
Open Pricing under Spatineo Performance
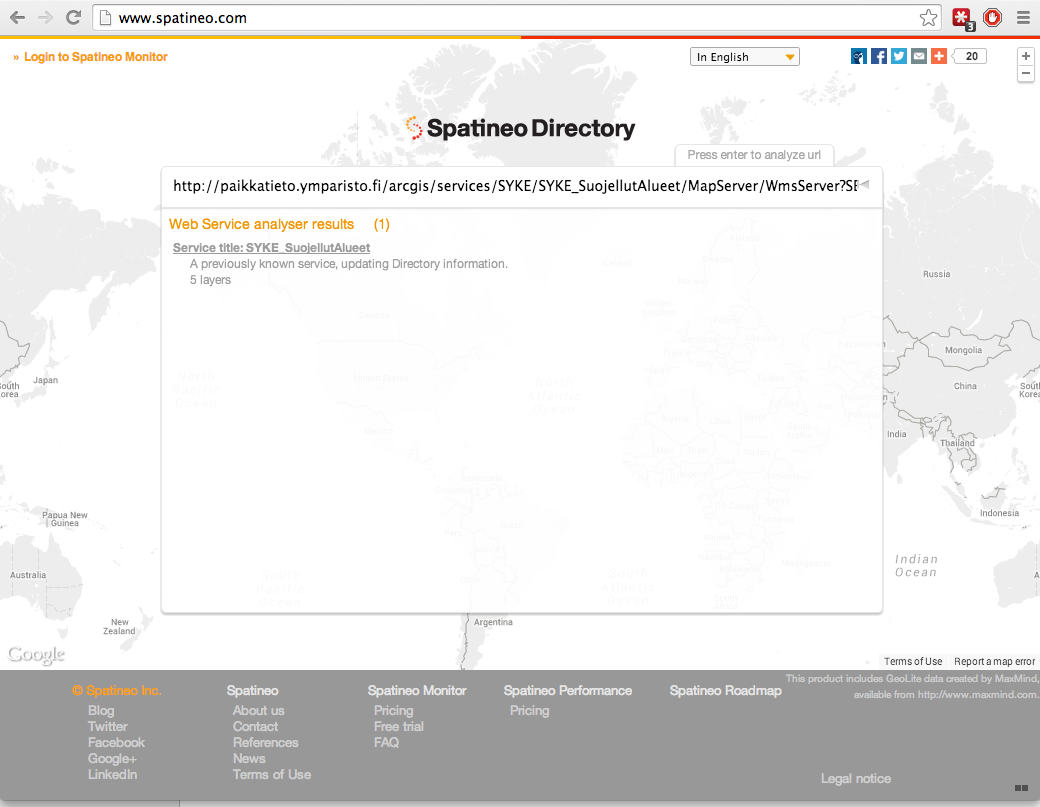(529, 710)
